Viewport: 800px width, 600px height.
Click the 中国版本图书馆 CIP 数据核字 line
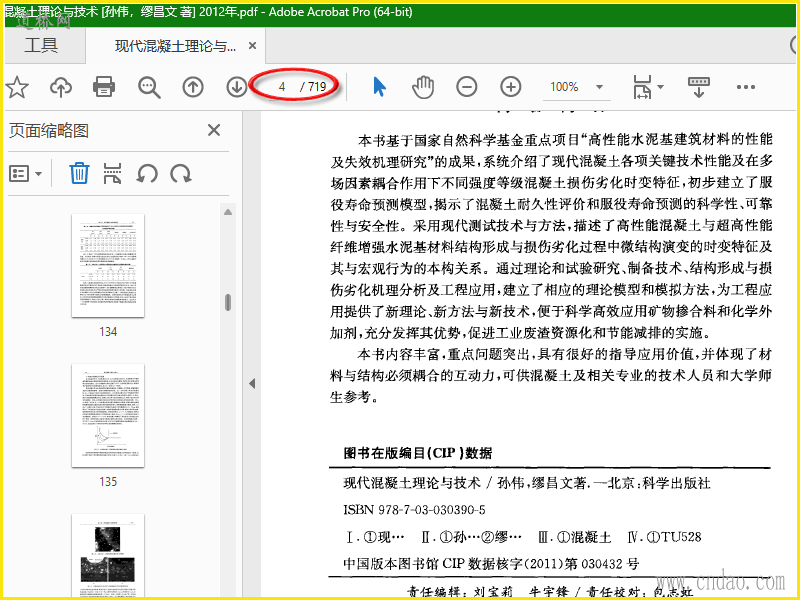pyautogui.click(x=491, y=564)
